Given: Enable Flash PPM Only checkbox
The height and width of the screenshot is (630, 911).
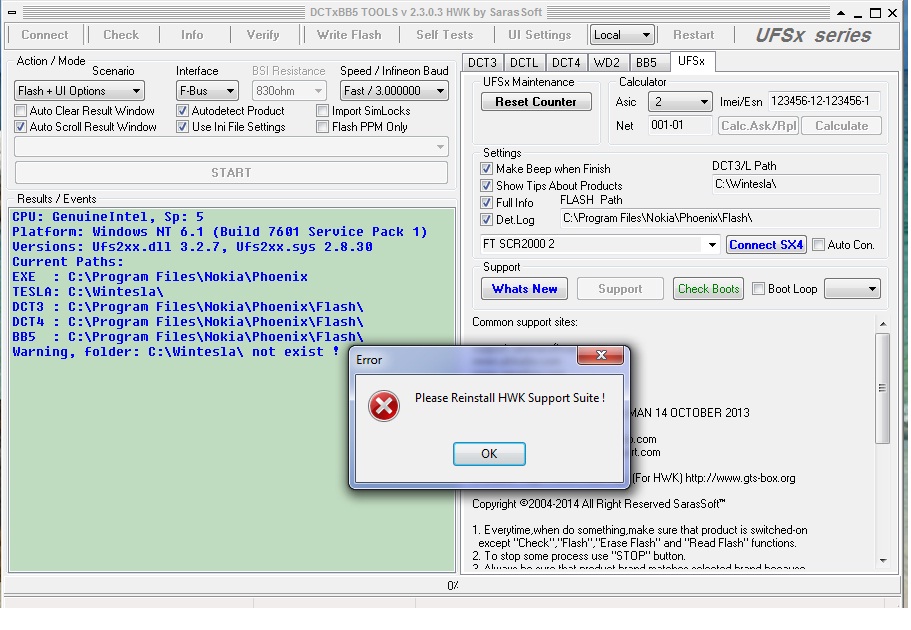Looking at the screenshot, I should [x=322, y=127].
